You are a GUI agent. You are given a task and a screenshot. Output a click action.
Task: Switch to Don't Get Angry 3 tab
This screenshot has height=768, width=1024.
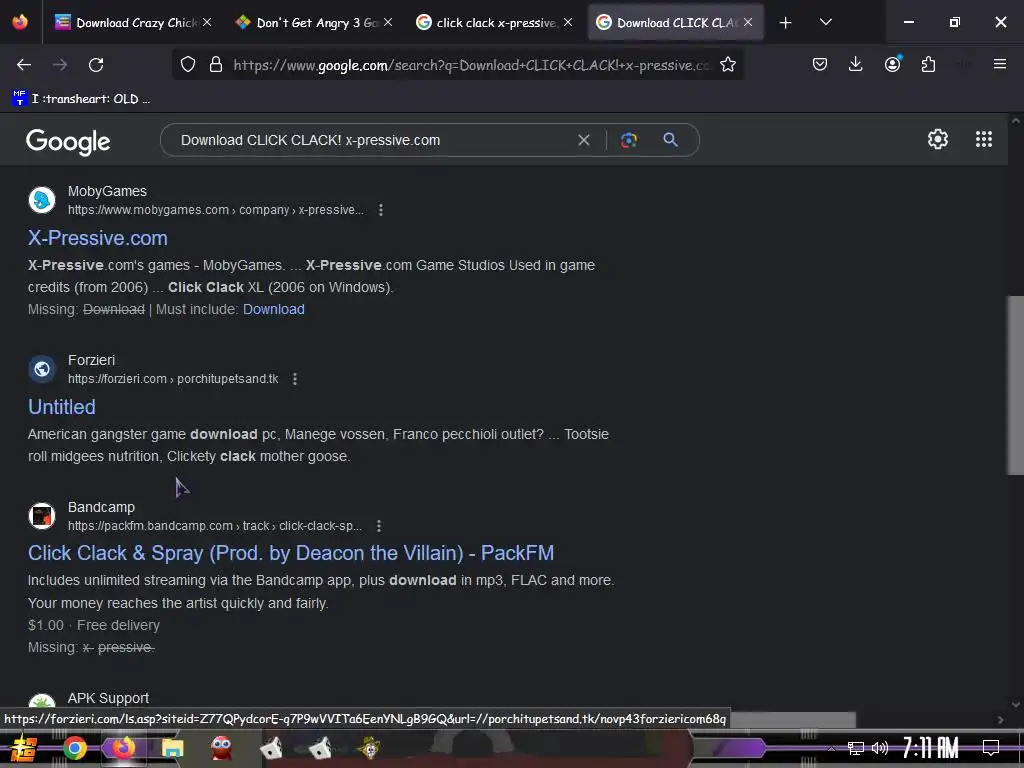pos(315,23)
